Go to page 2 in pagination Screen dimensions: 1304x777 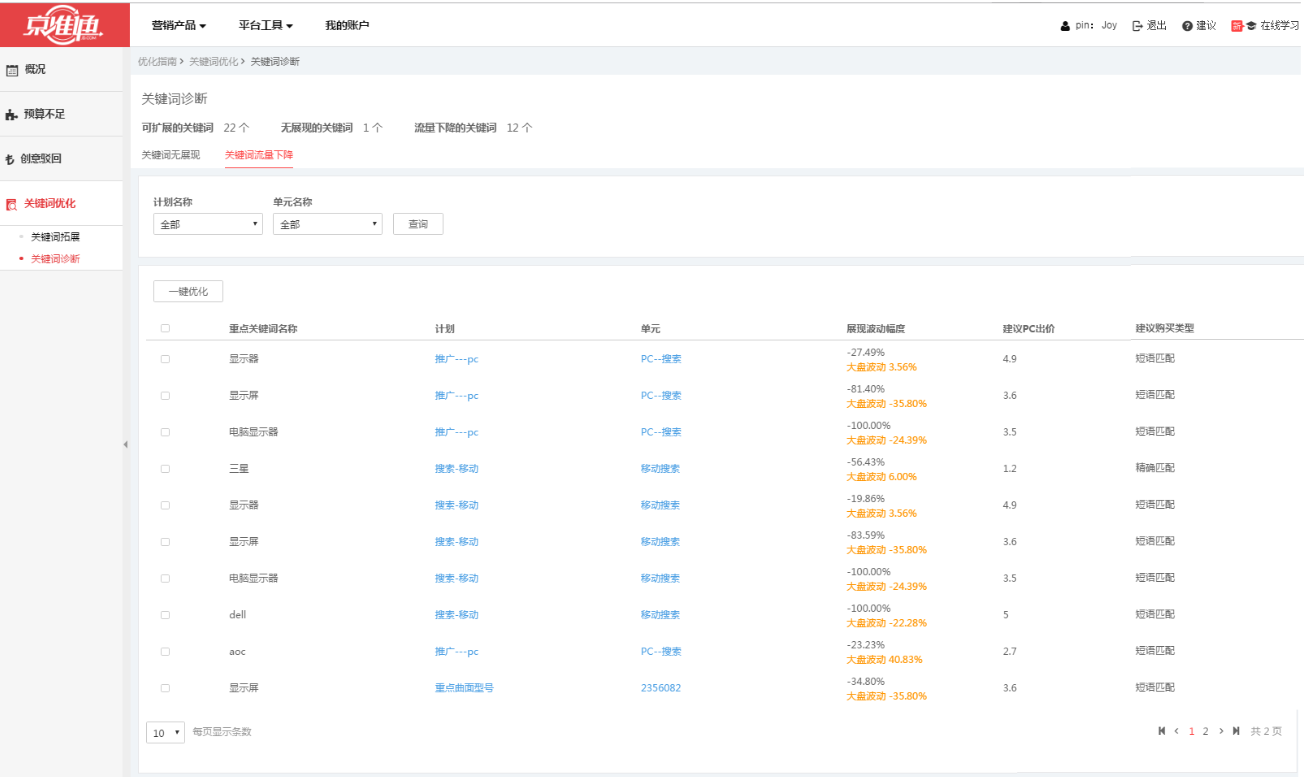pyautogui.click(x=1206, y=731)
